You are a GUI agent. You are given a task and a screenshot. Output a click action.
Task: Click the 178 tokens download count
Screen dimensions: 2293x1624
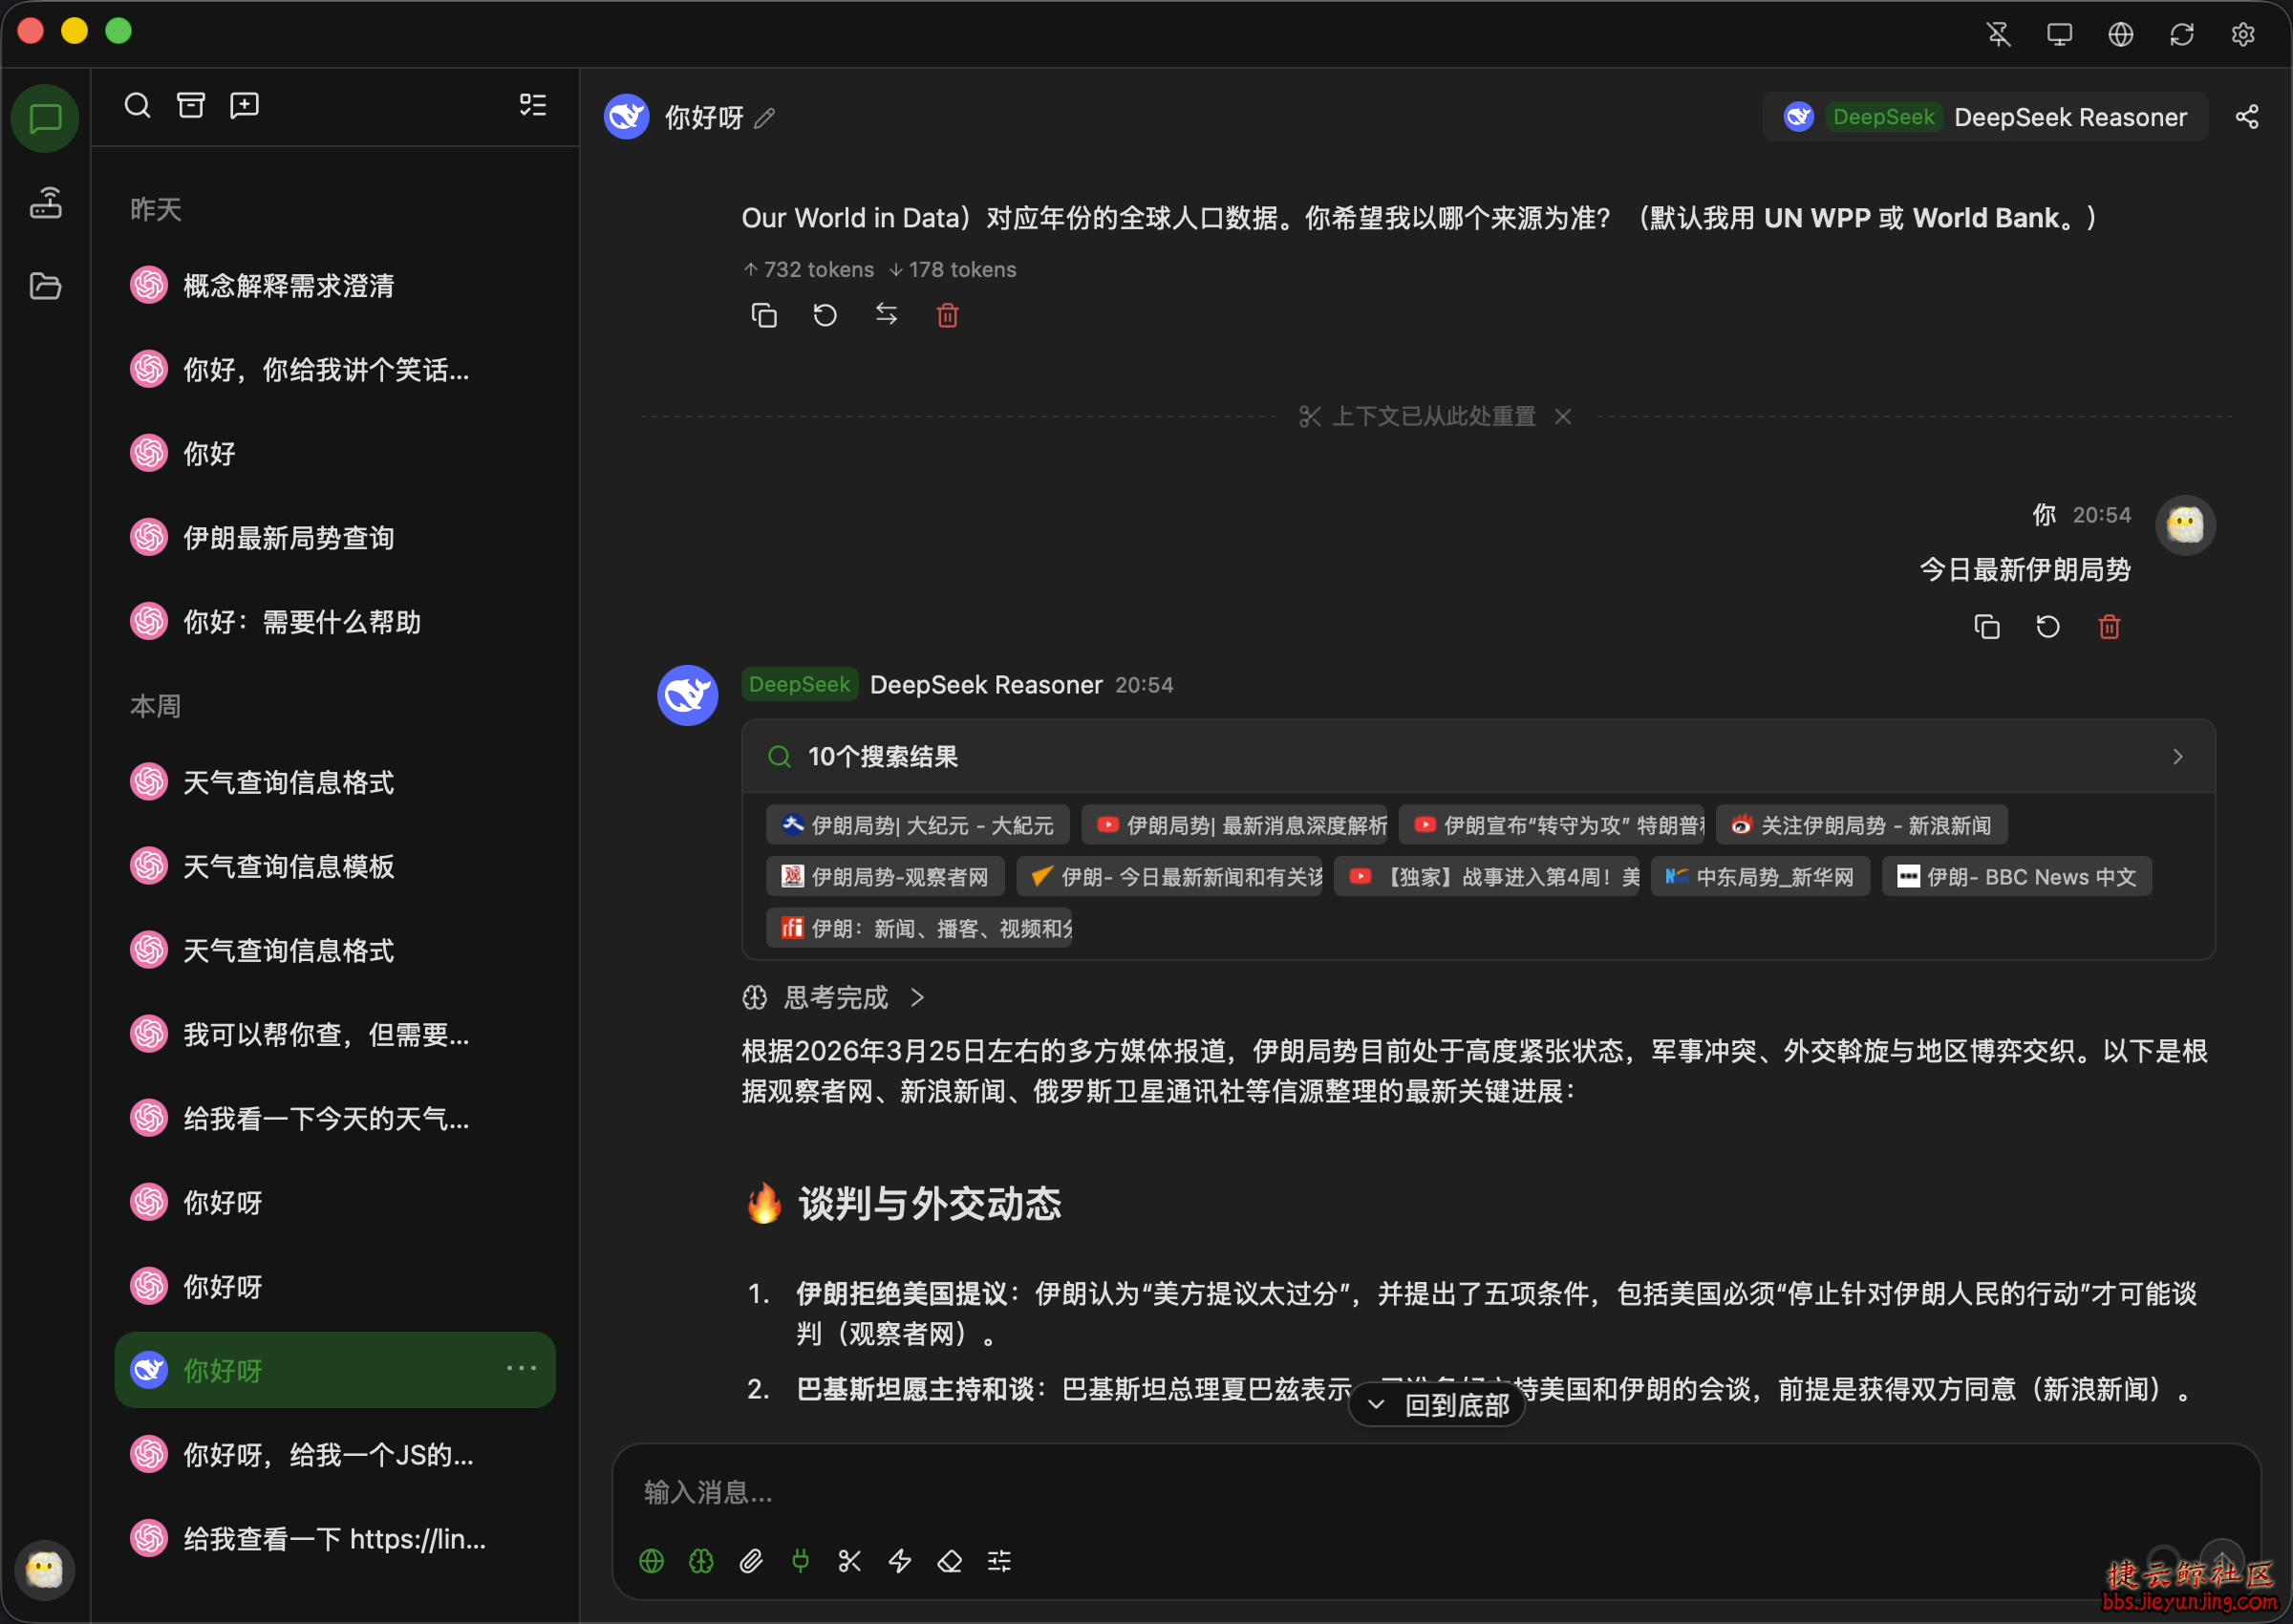tap(952, 269)
